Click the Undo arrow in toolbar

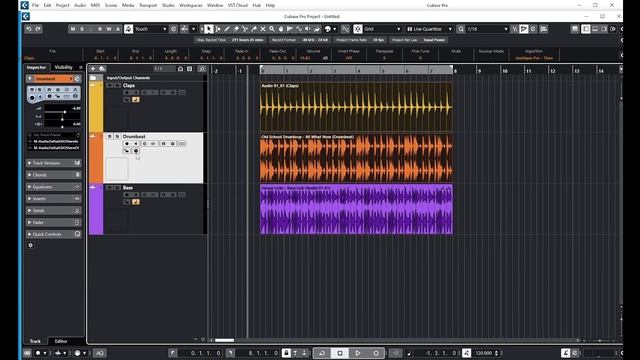pyautogui.click(x=29, y=29)
